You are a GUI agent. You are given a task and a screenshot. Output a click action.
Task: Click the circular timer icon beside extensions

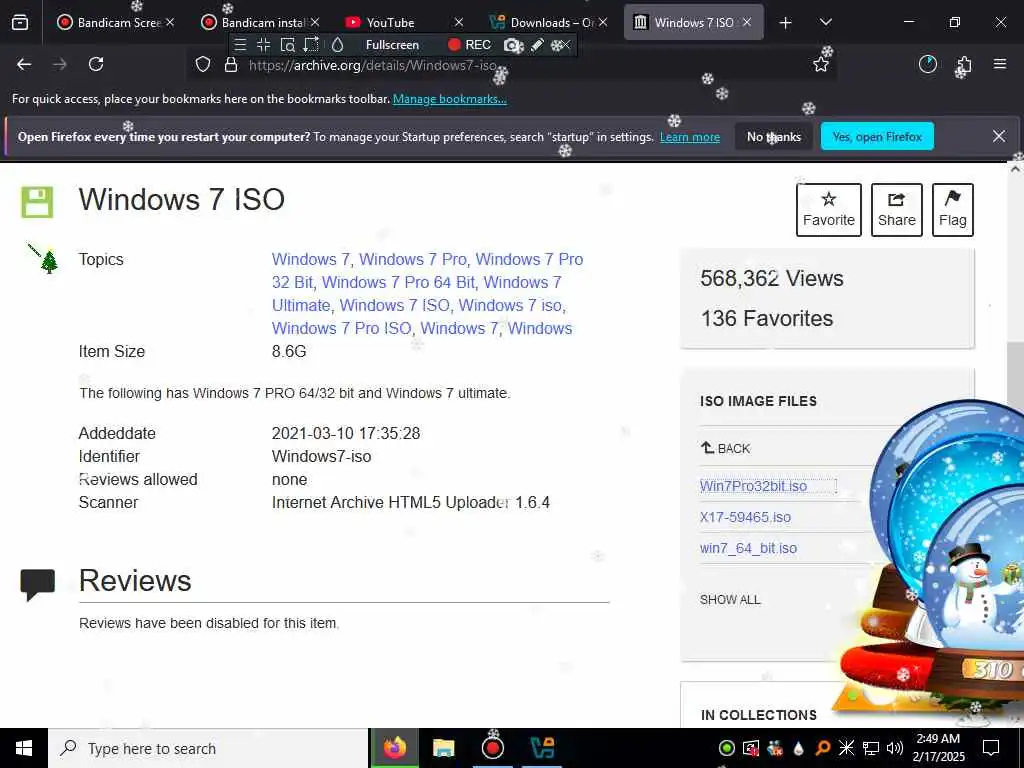point(927,64)
